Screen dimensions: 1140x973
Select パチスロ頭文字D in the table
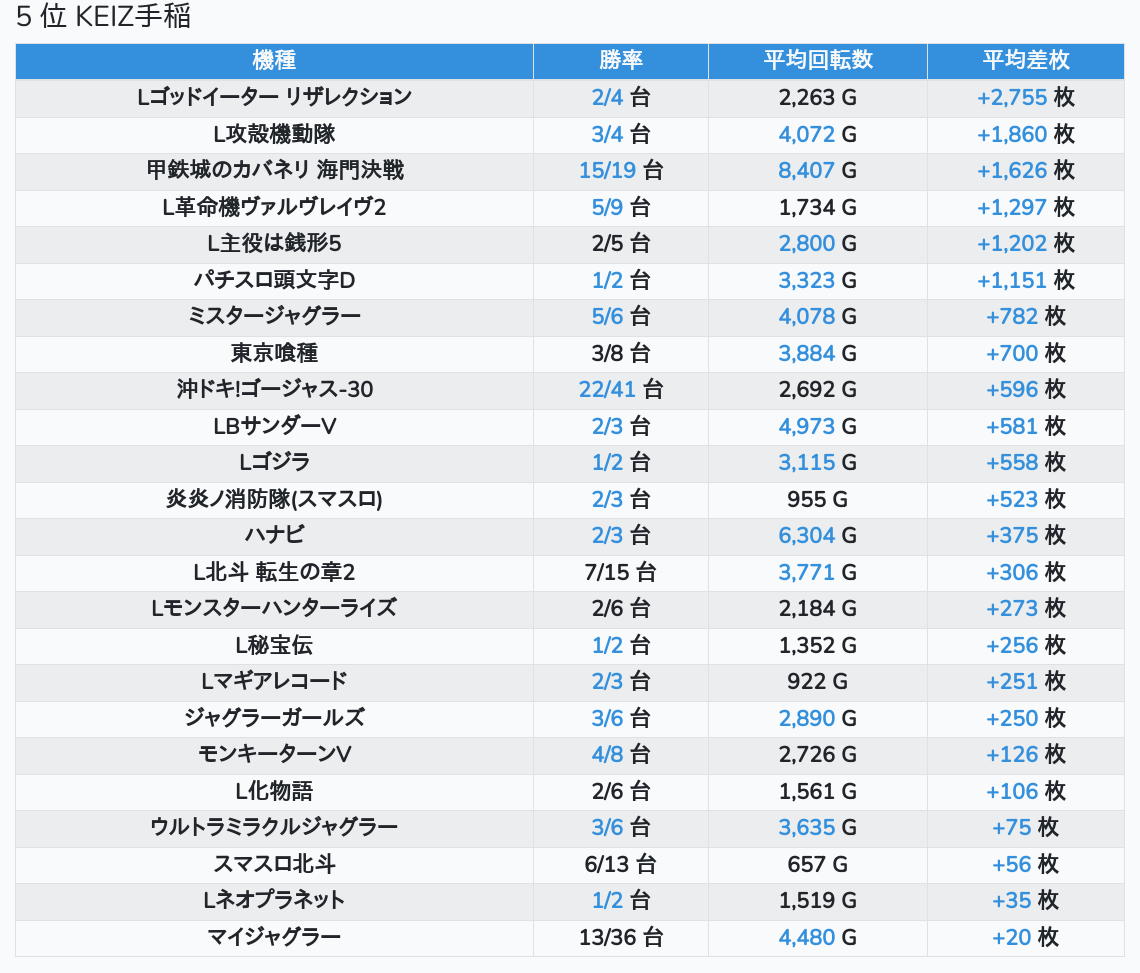click(274, 280)
